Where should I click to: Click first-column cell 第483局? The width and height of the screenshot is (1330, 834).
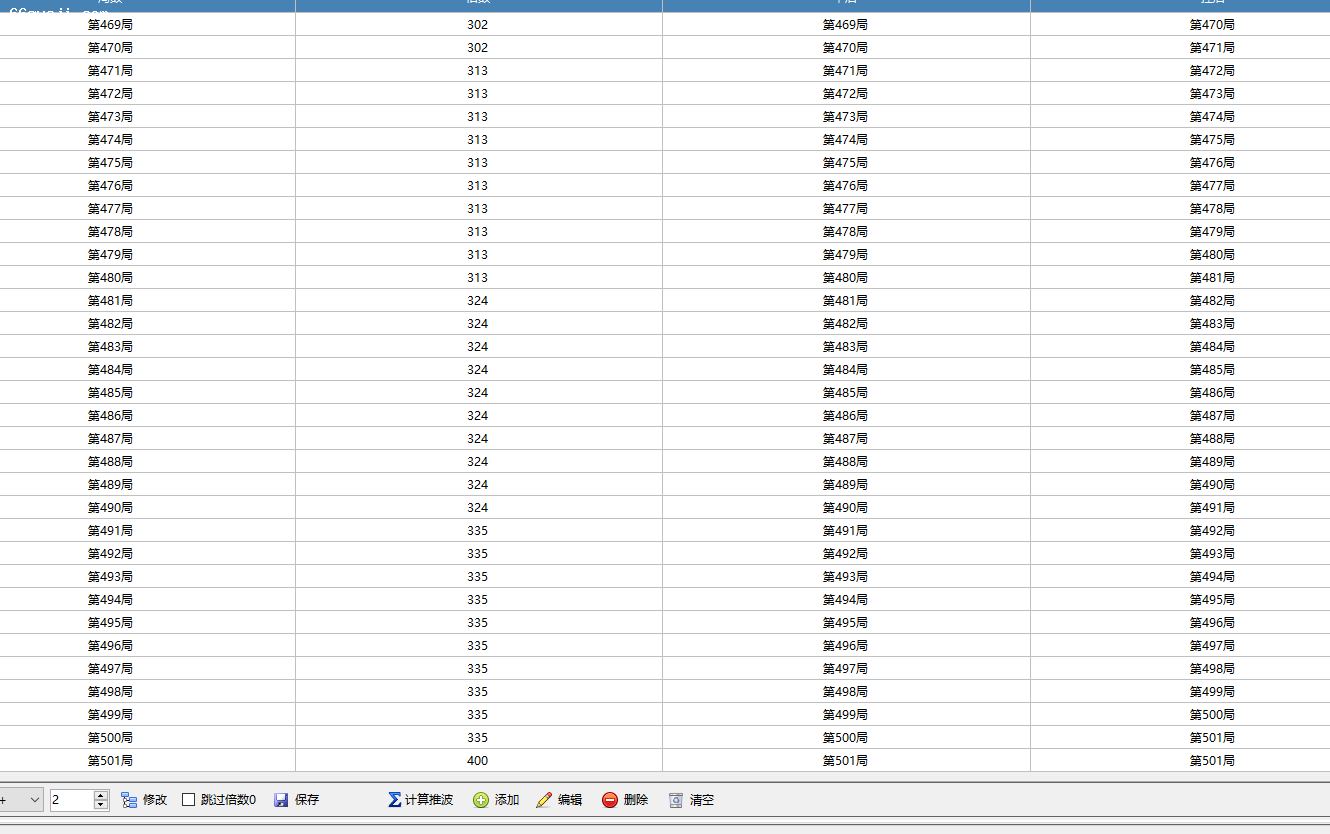pyautogui.click(x=110, y=347)
